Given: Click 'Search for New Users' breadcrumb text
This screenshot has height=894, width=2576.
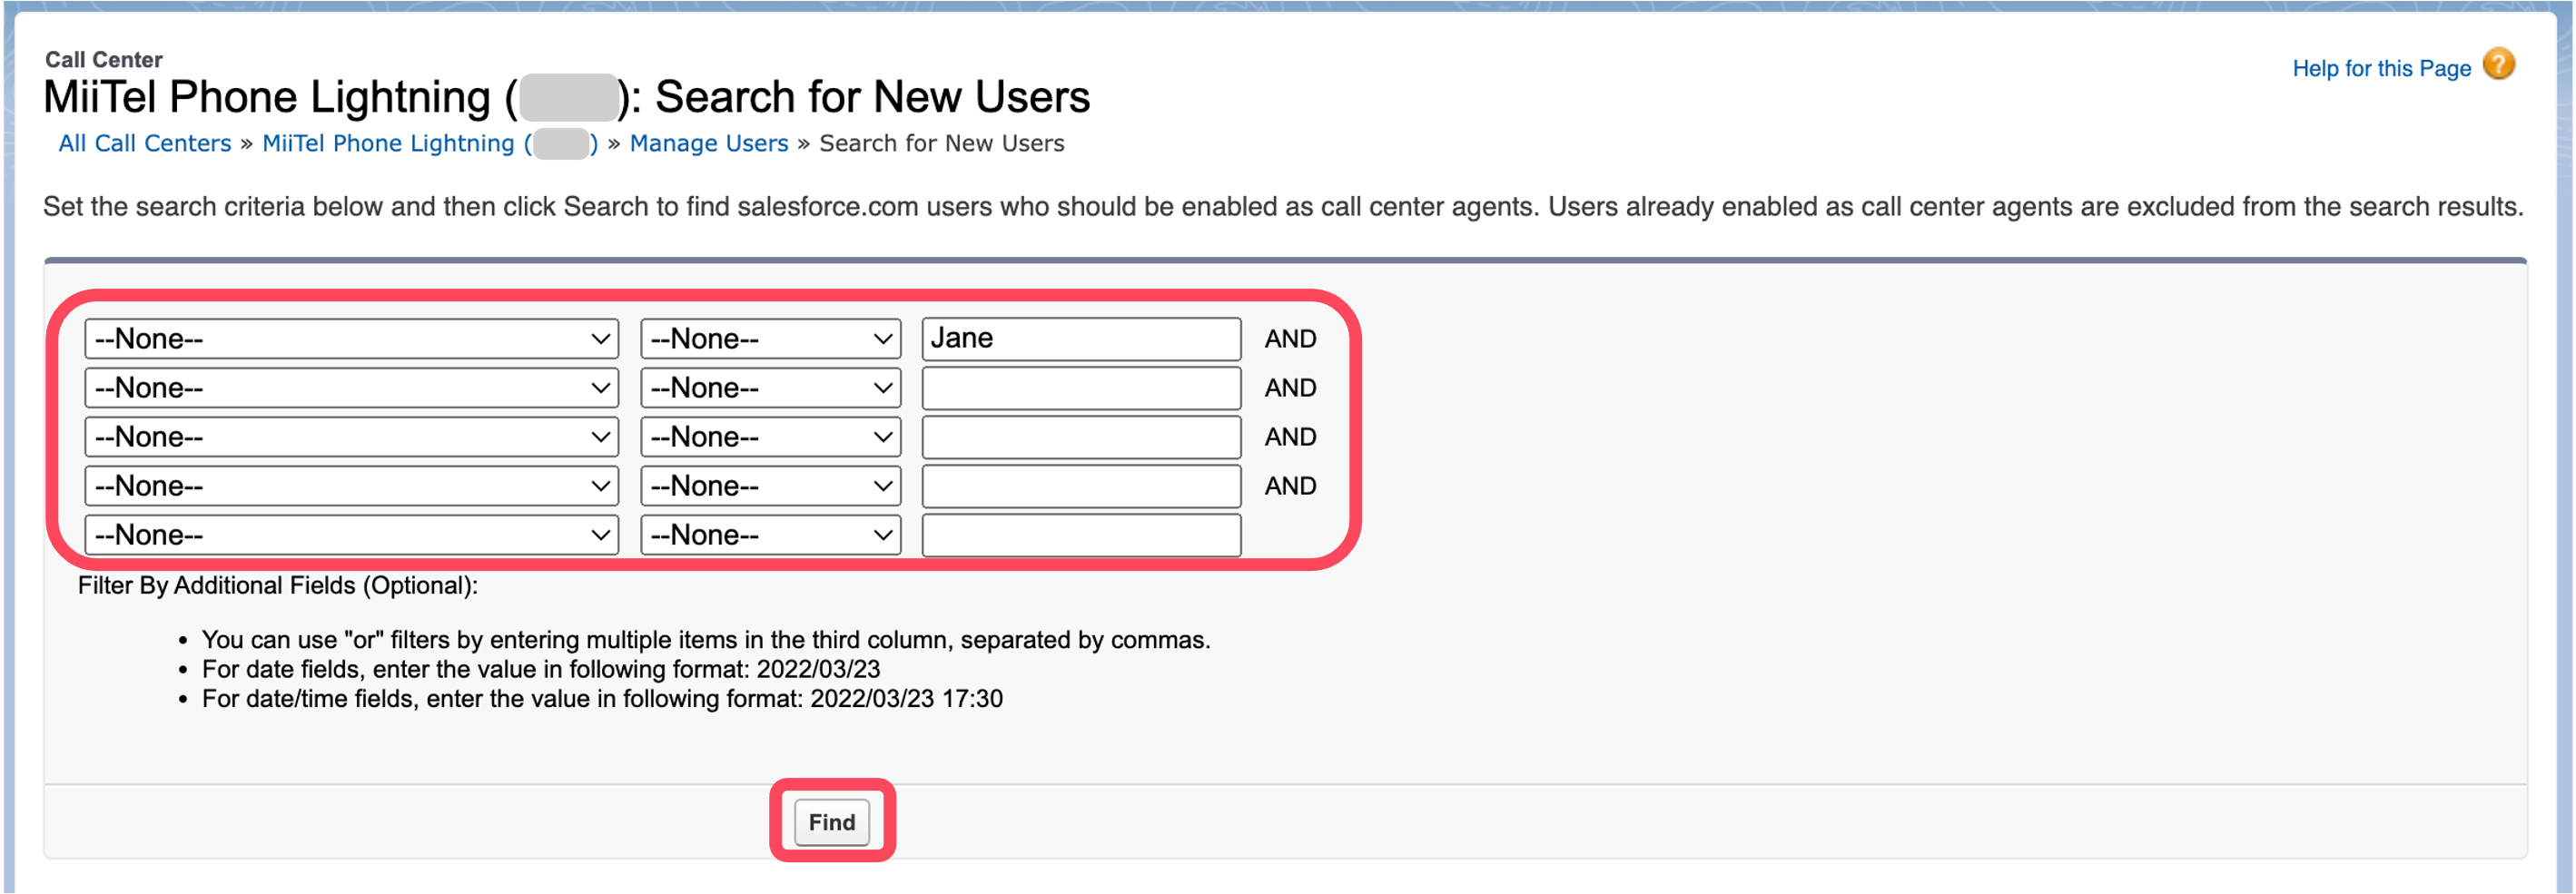Looking at the screenshot, I should point(942,144).
